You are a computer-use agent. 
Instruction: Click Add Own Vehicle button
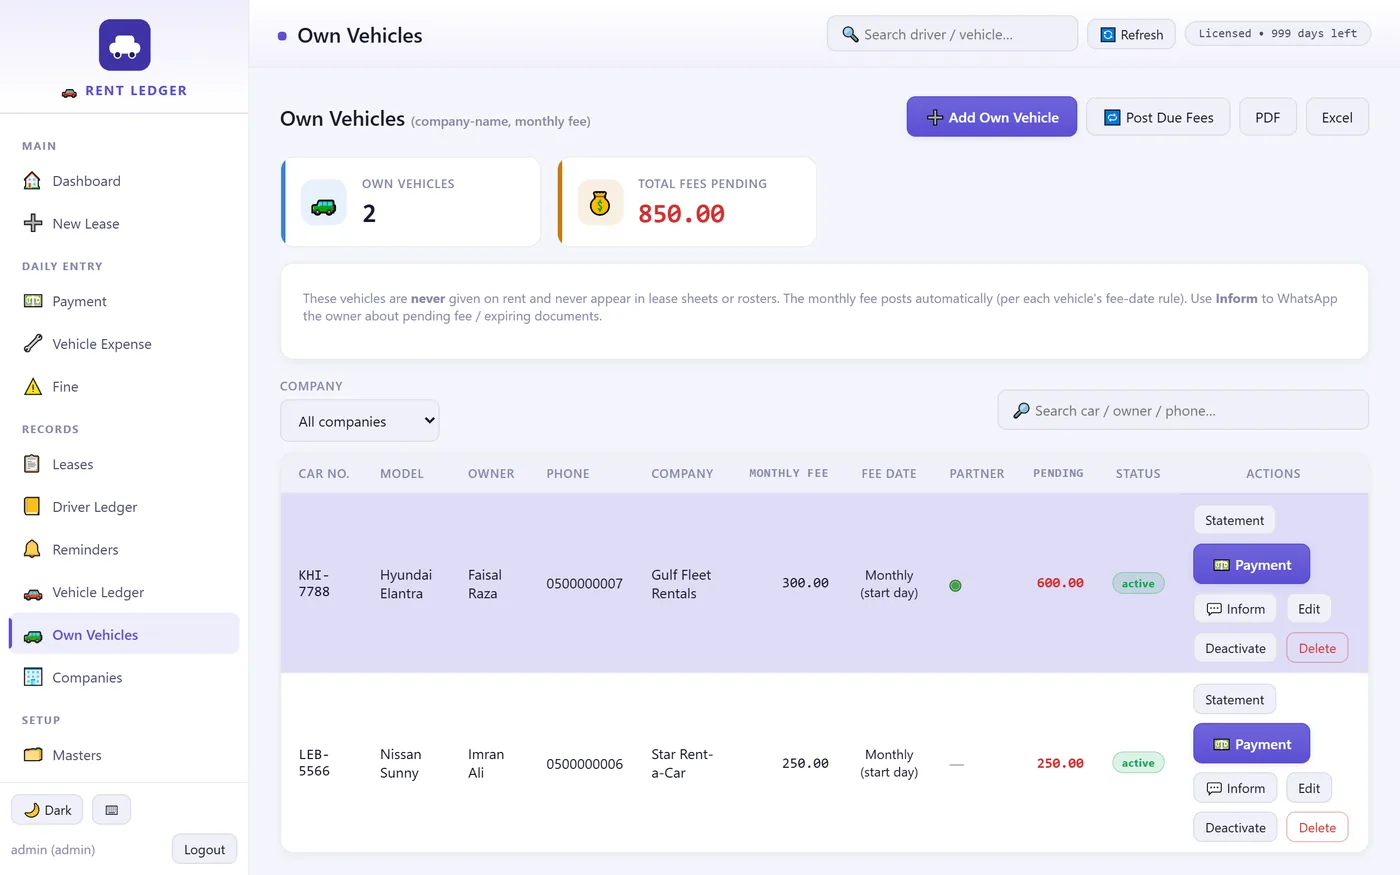tap(992, 117)
